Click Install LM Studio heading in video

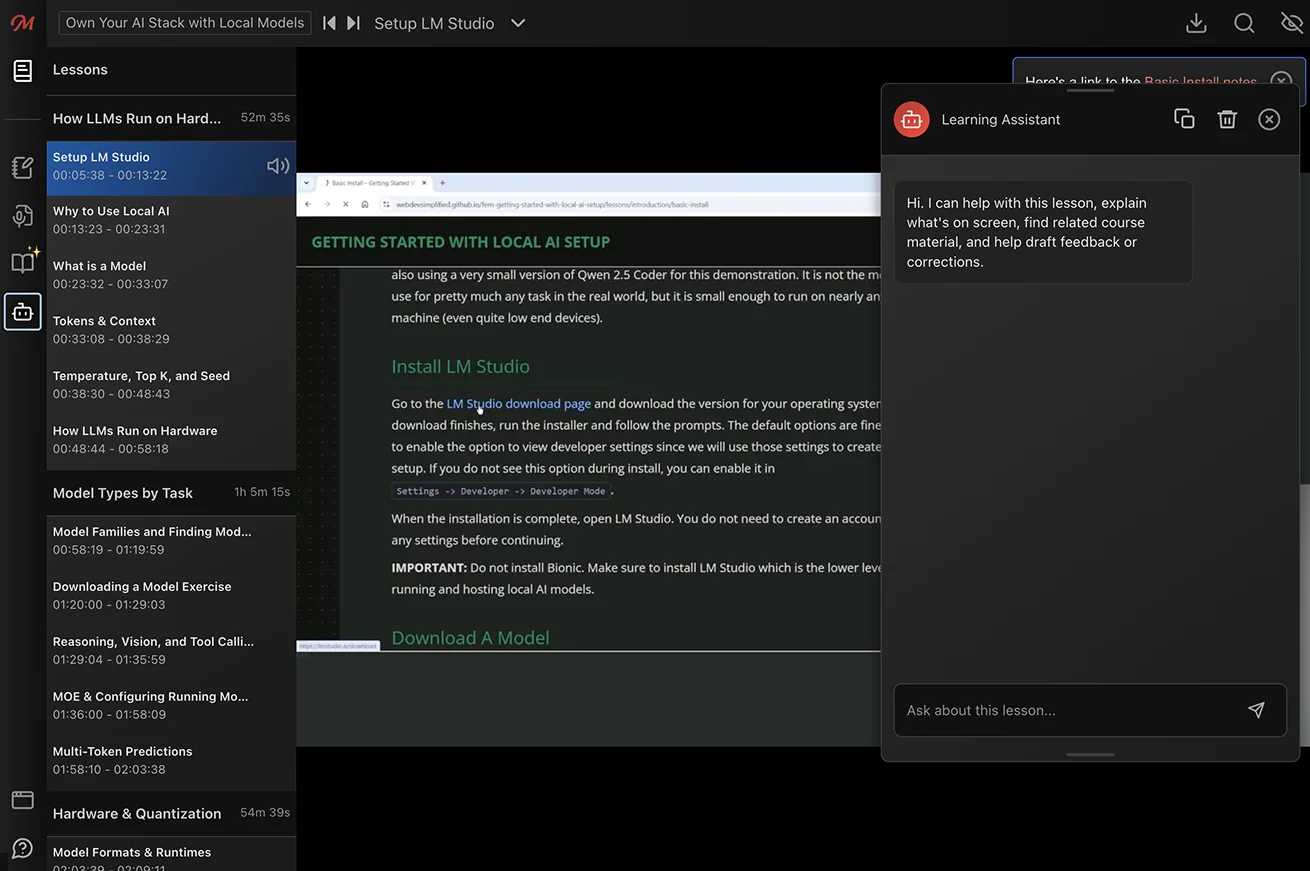click(x=461, y=366)
